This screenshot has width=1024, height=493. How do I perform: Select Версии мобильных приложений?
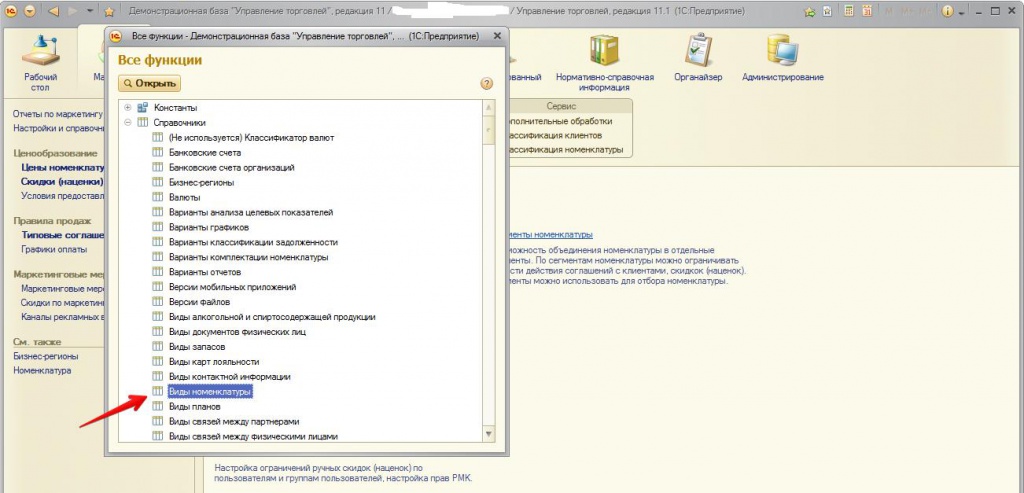click(x=232, y=287)
